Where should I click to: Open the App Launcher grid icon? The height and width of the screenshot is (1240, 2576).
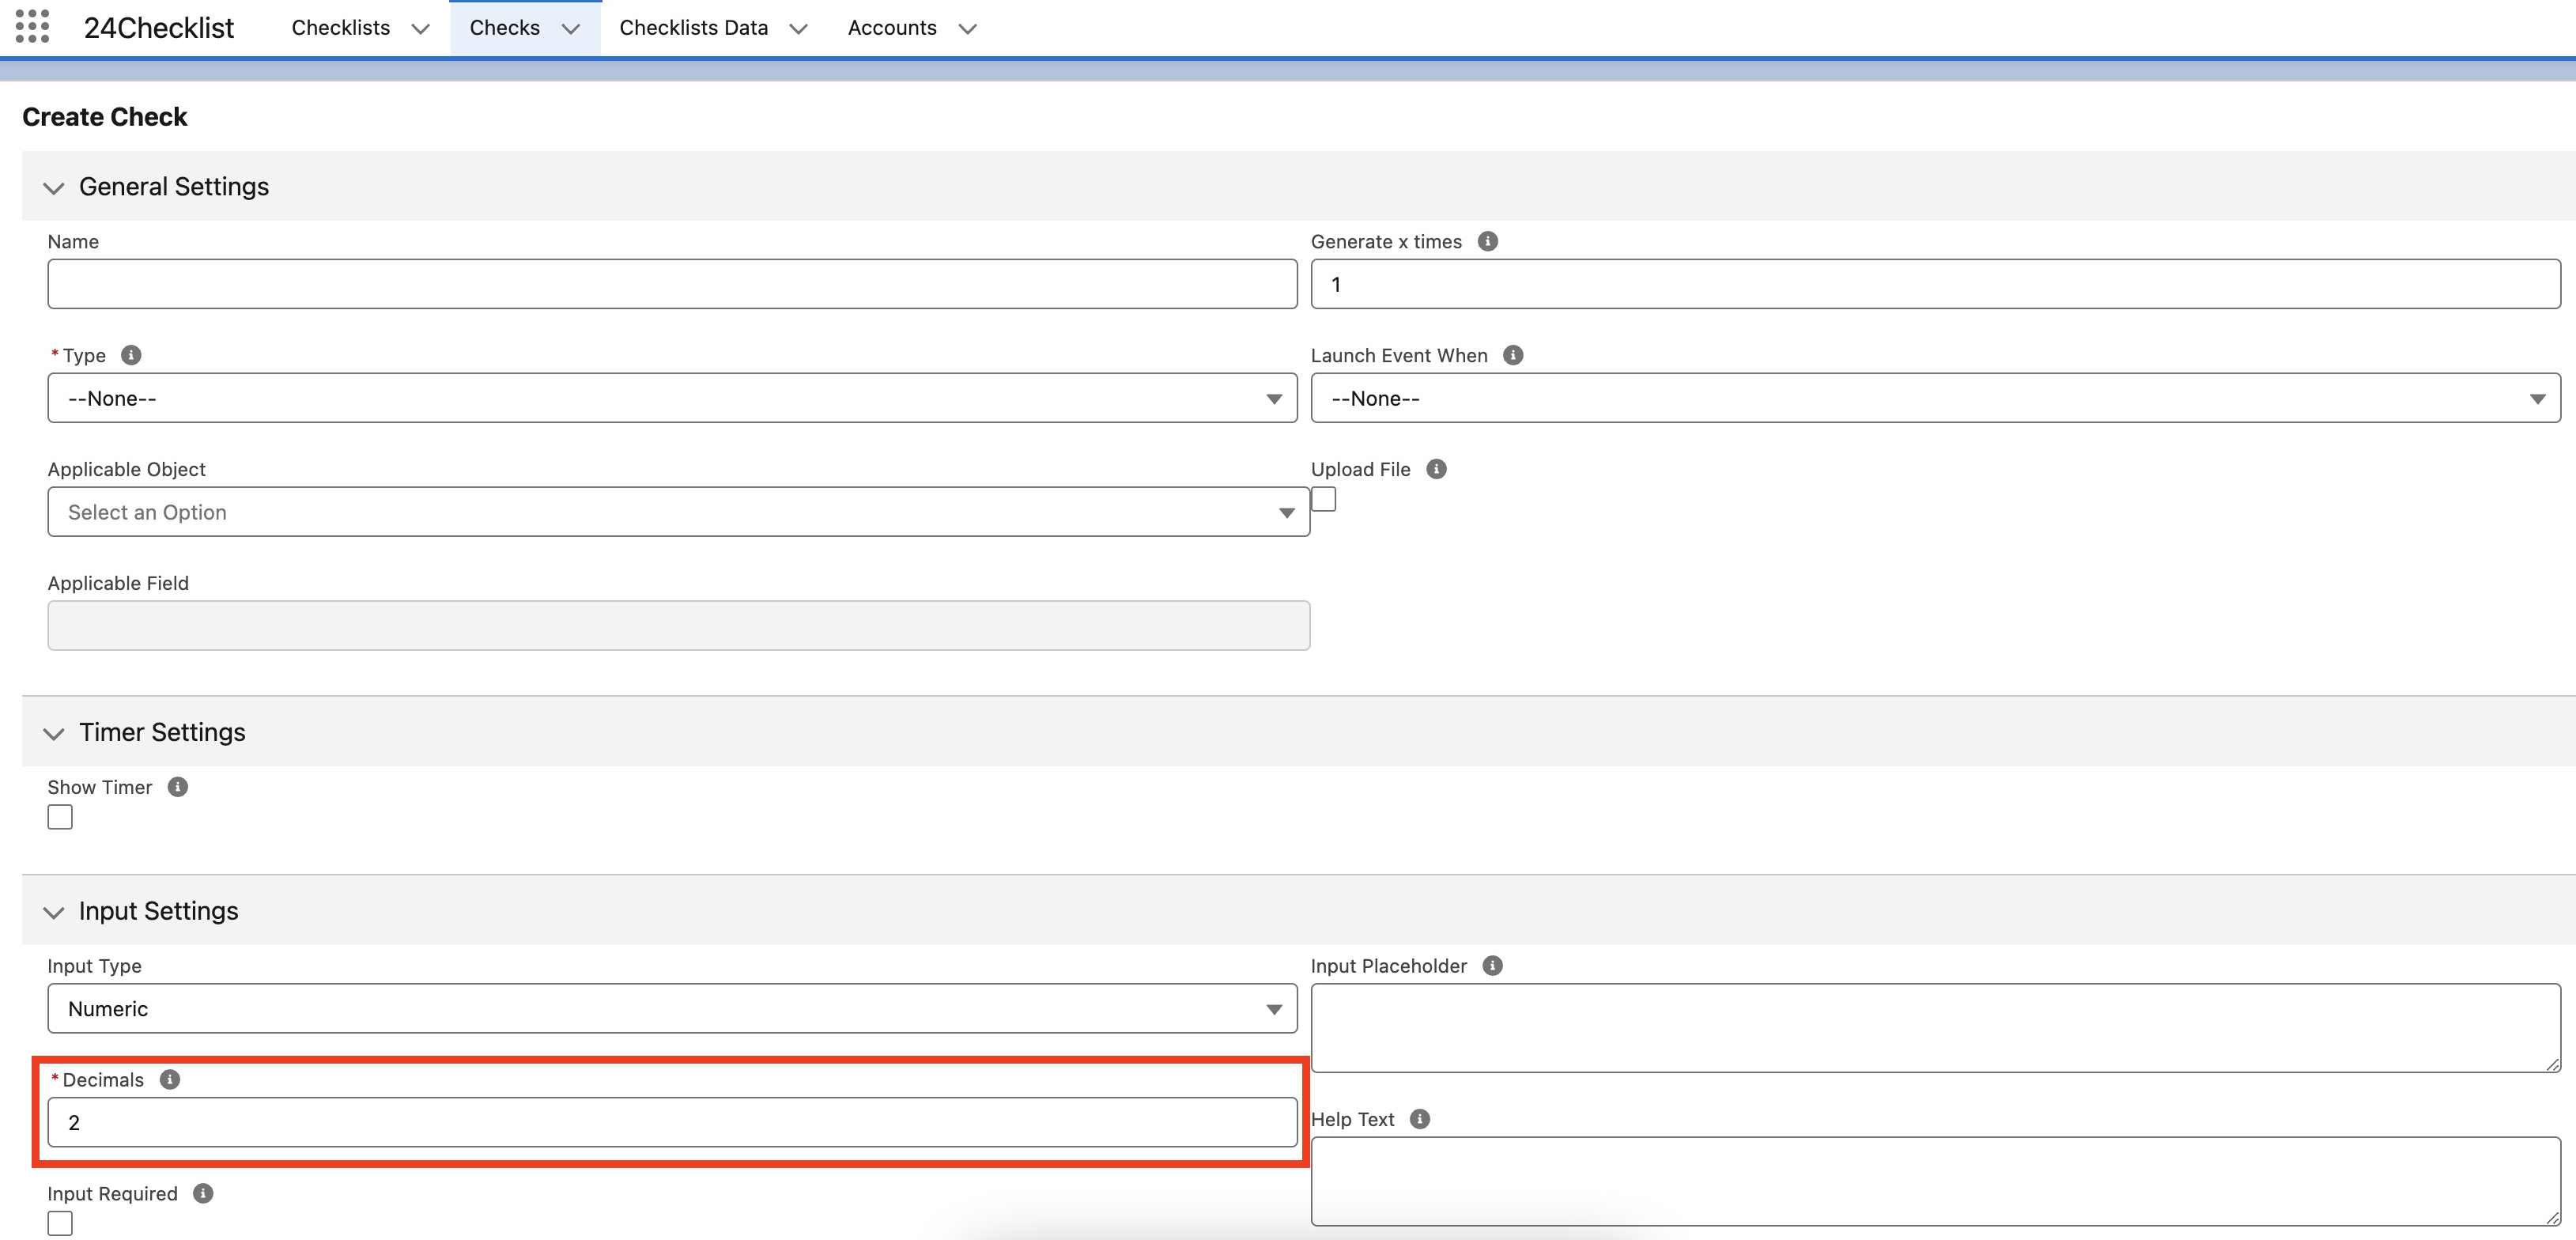pos(32,27)
